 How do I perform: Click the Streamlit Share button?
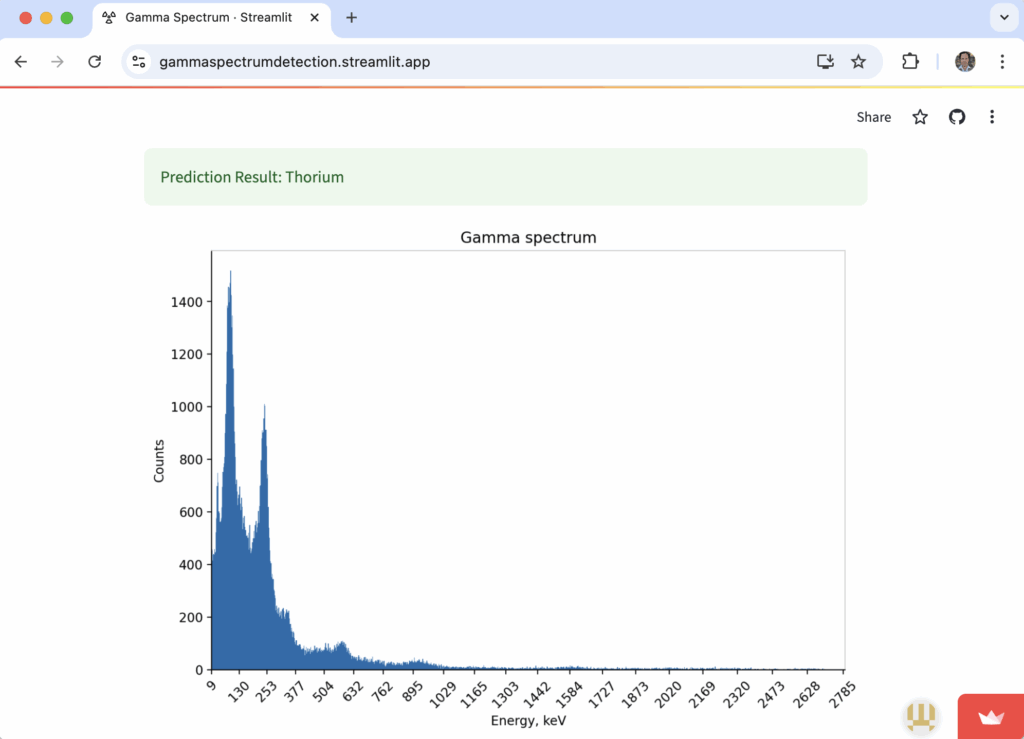click(x=874, y=117)
